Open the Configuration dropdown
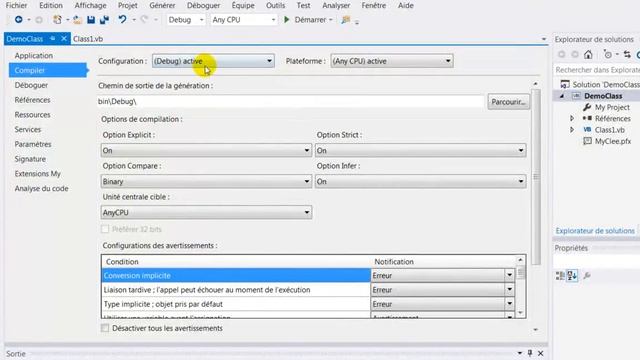640x360 pixels. point(213,61)
